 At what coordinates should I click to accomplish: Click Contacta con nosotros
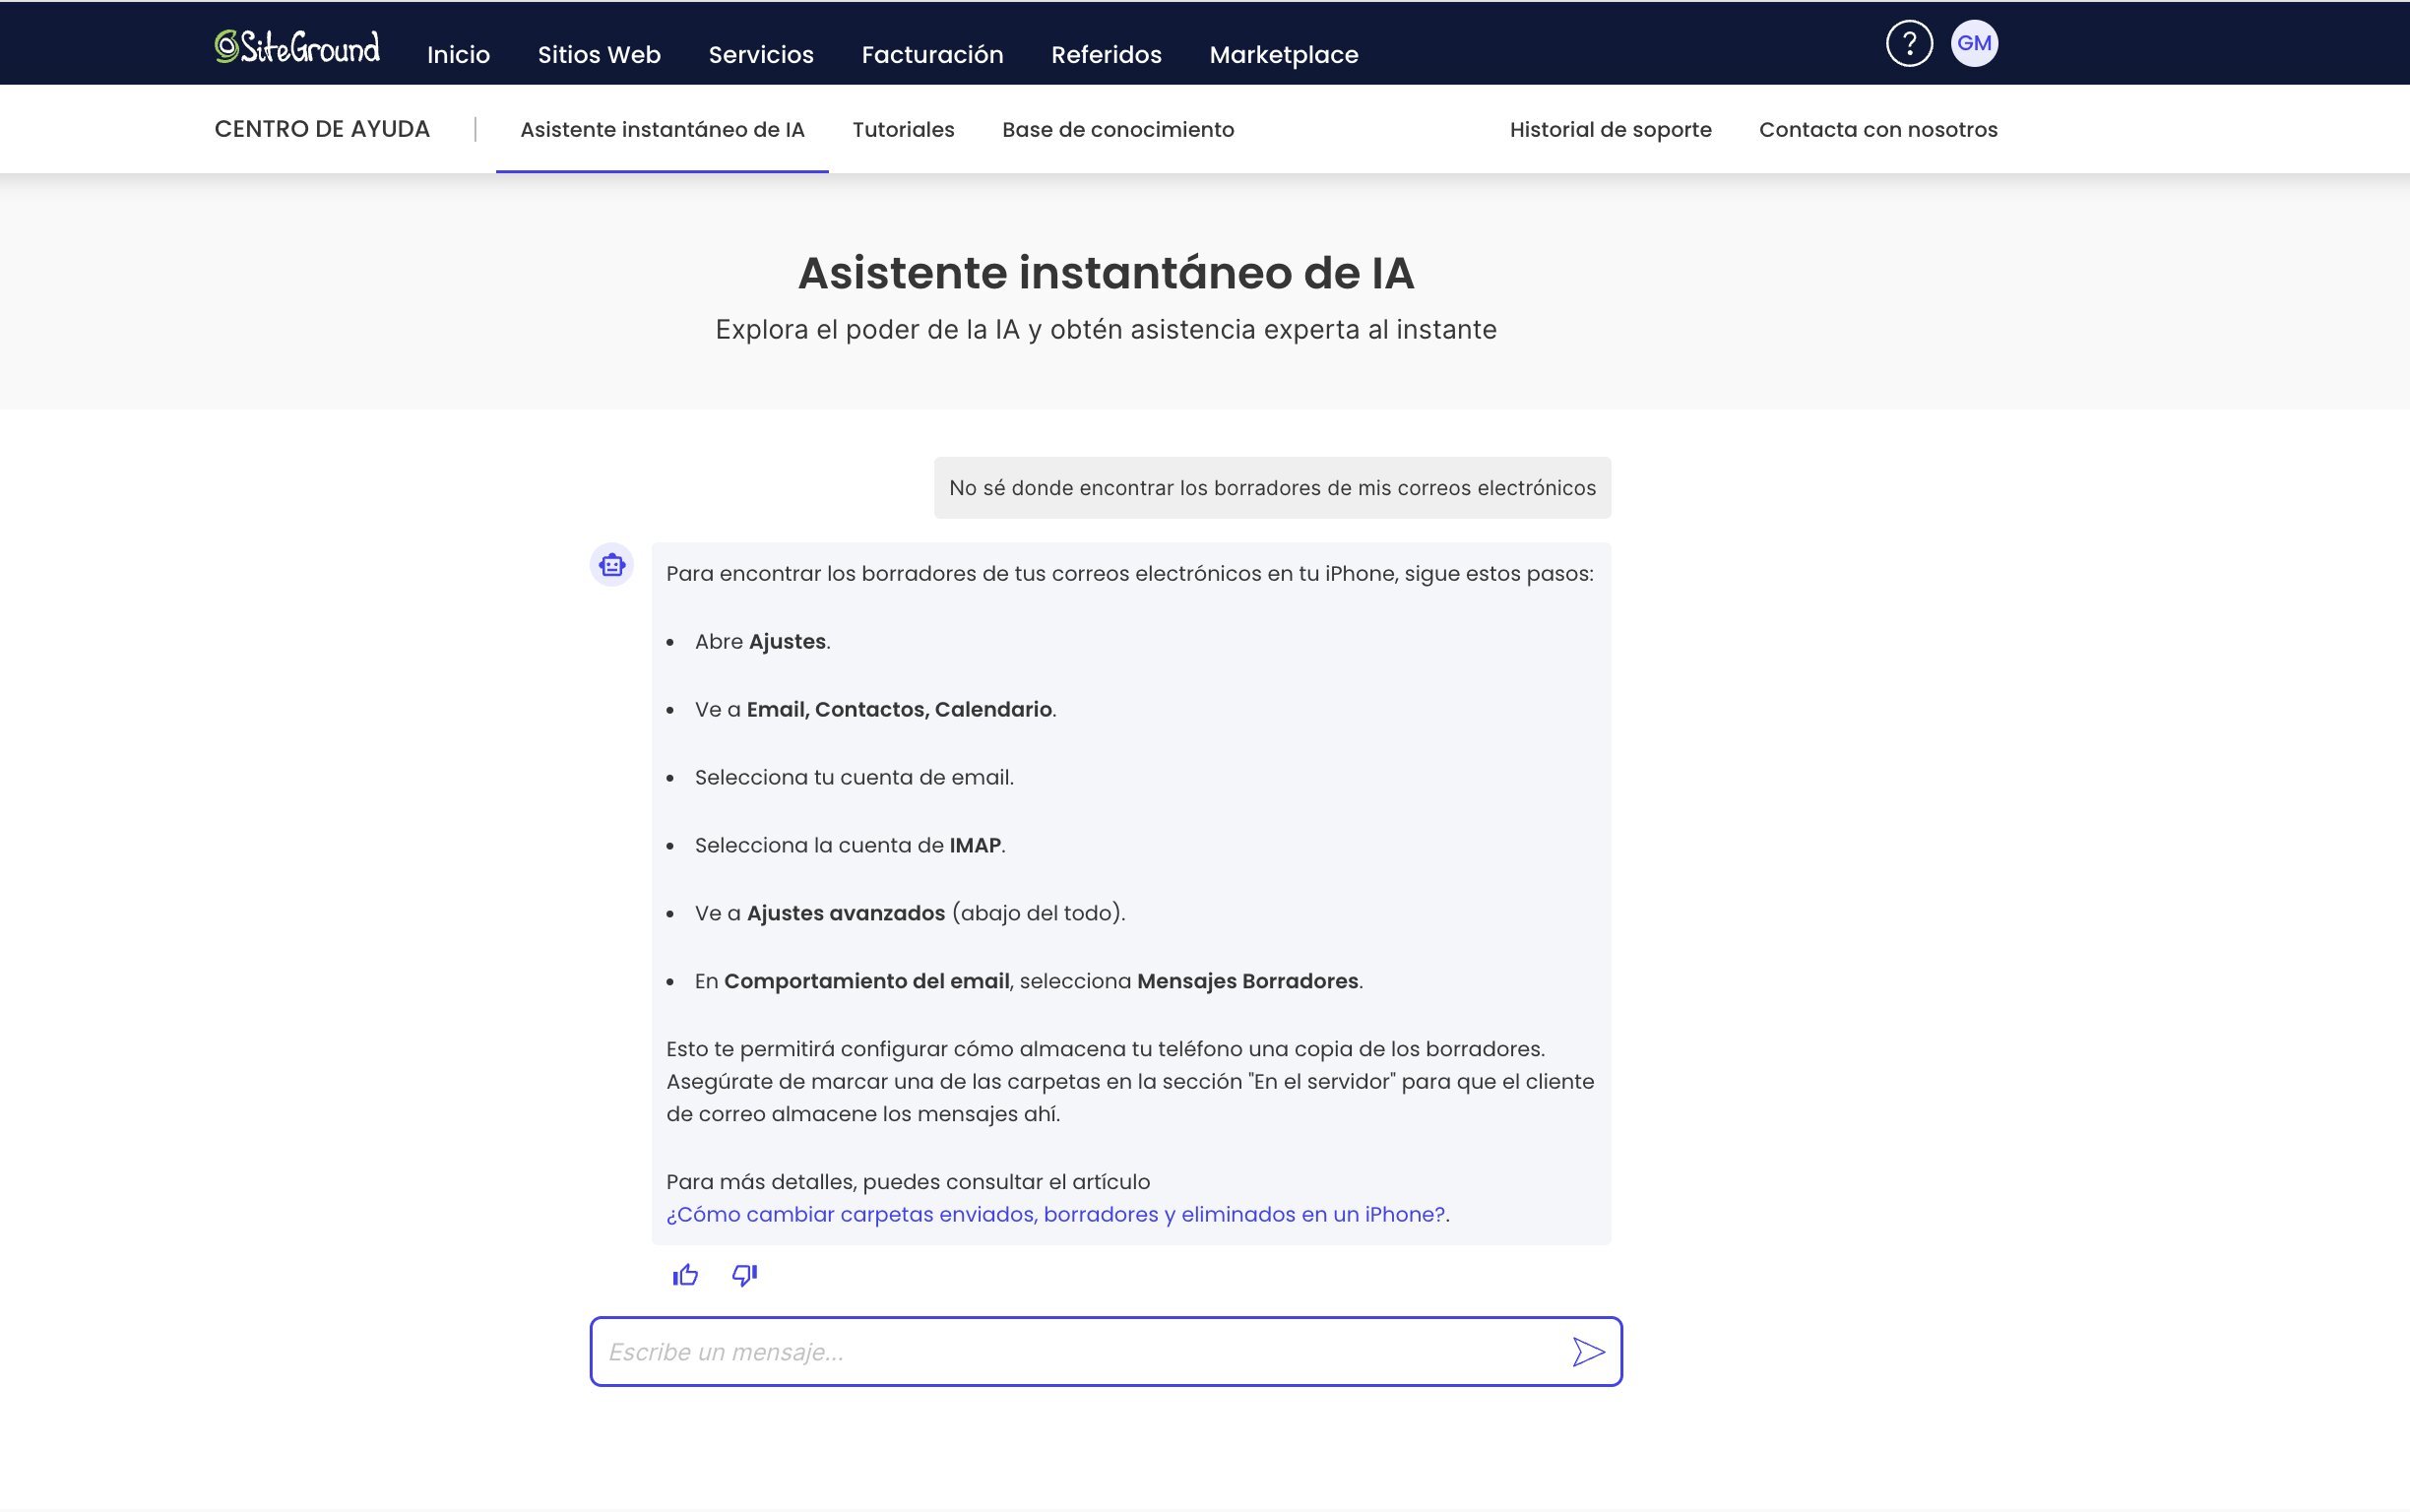pyautogui.click(x=1879, y=128)
